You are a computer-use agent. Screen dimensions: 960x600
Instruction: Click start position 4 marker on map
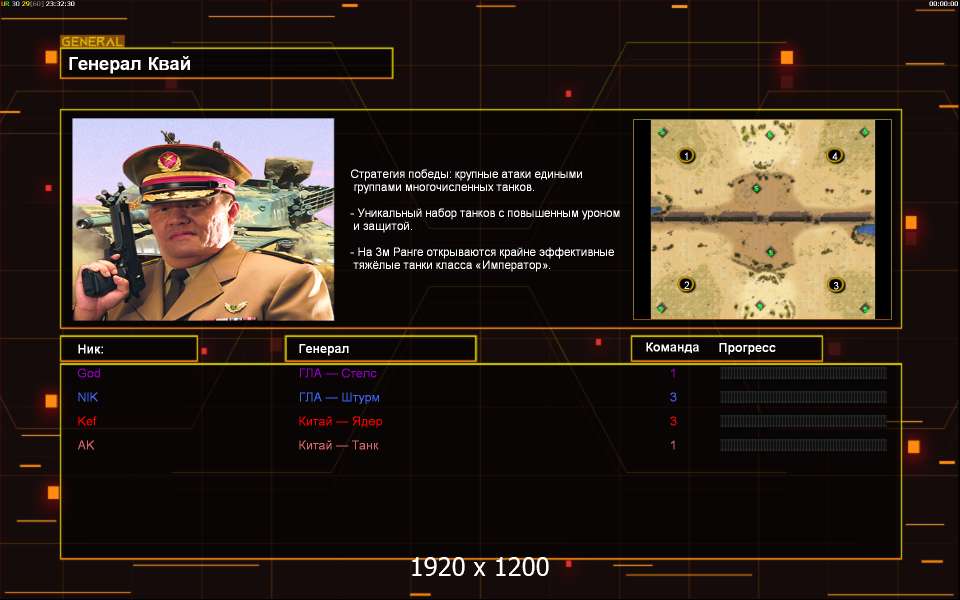click(x=834, y=156)
